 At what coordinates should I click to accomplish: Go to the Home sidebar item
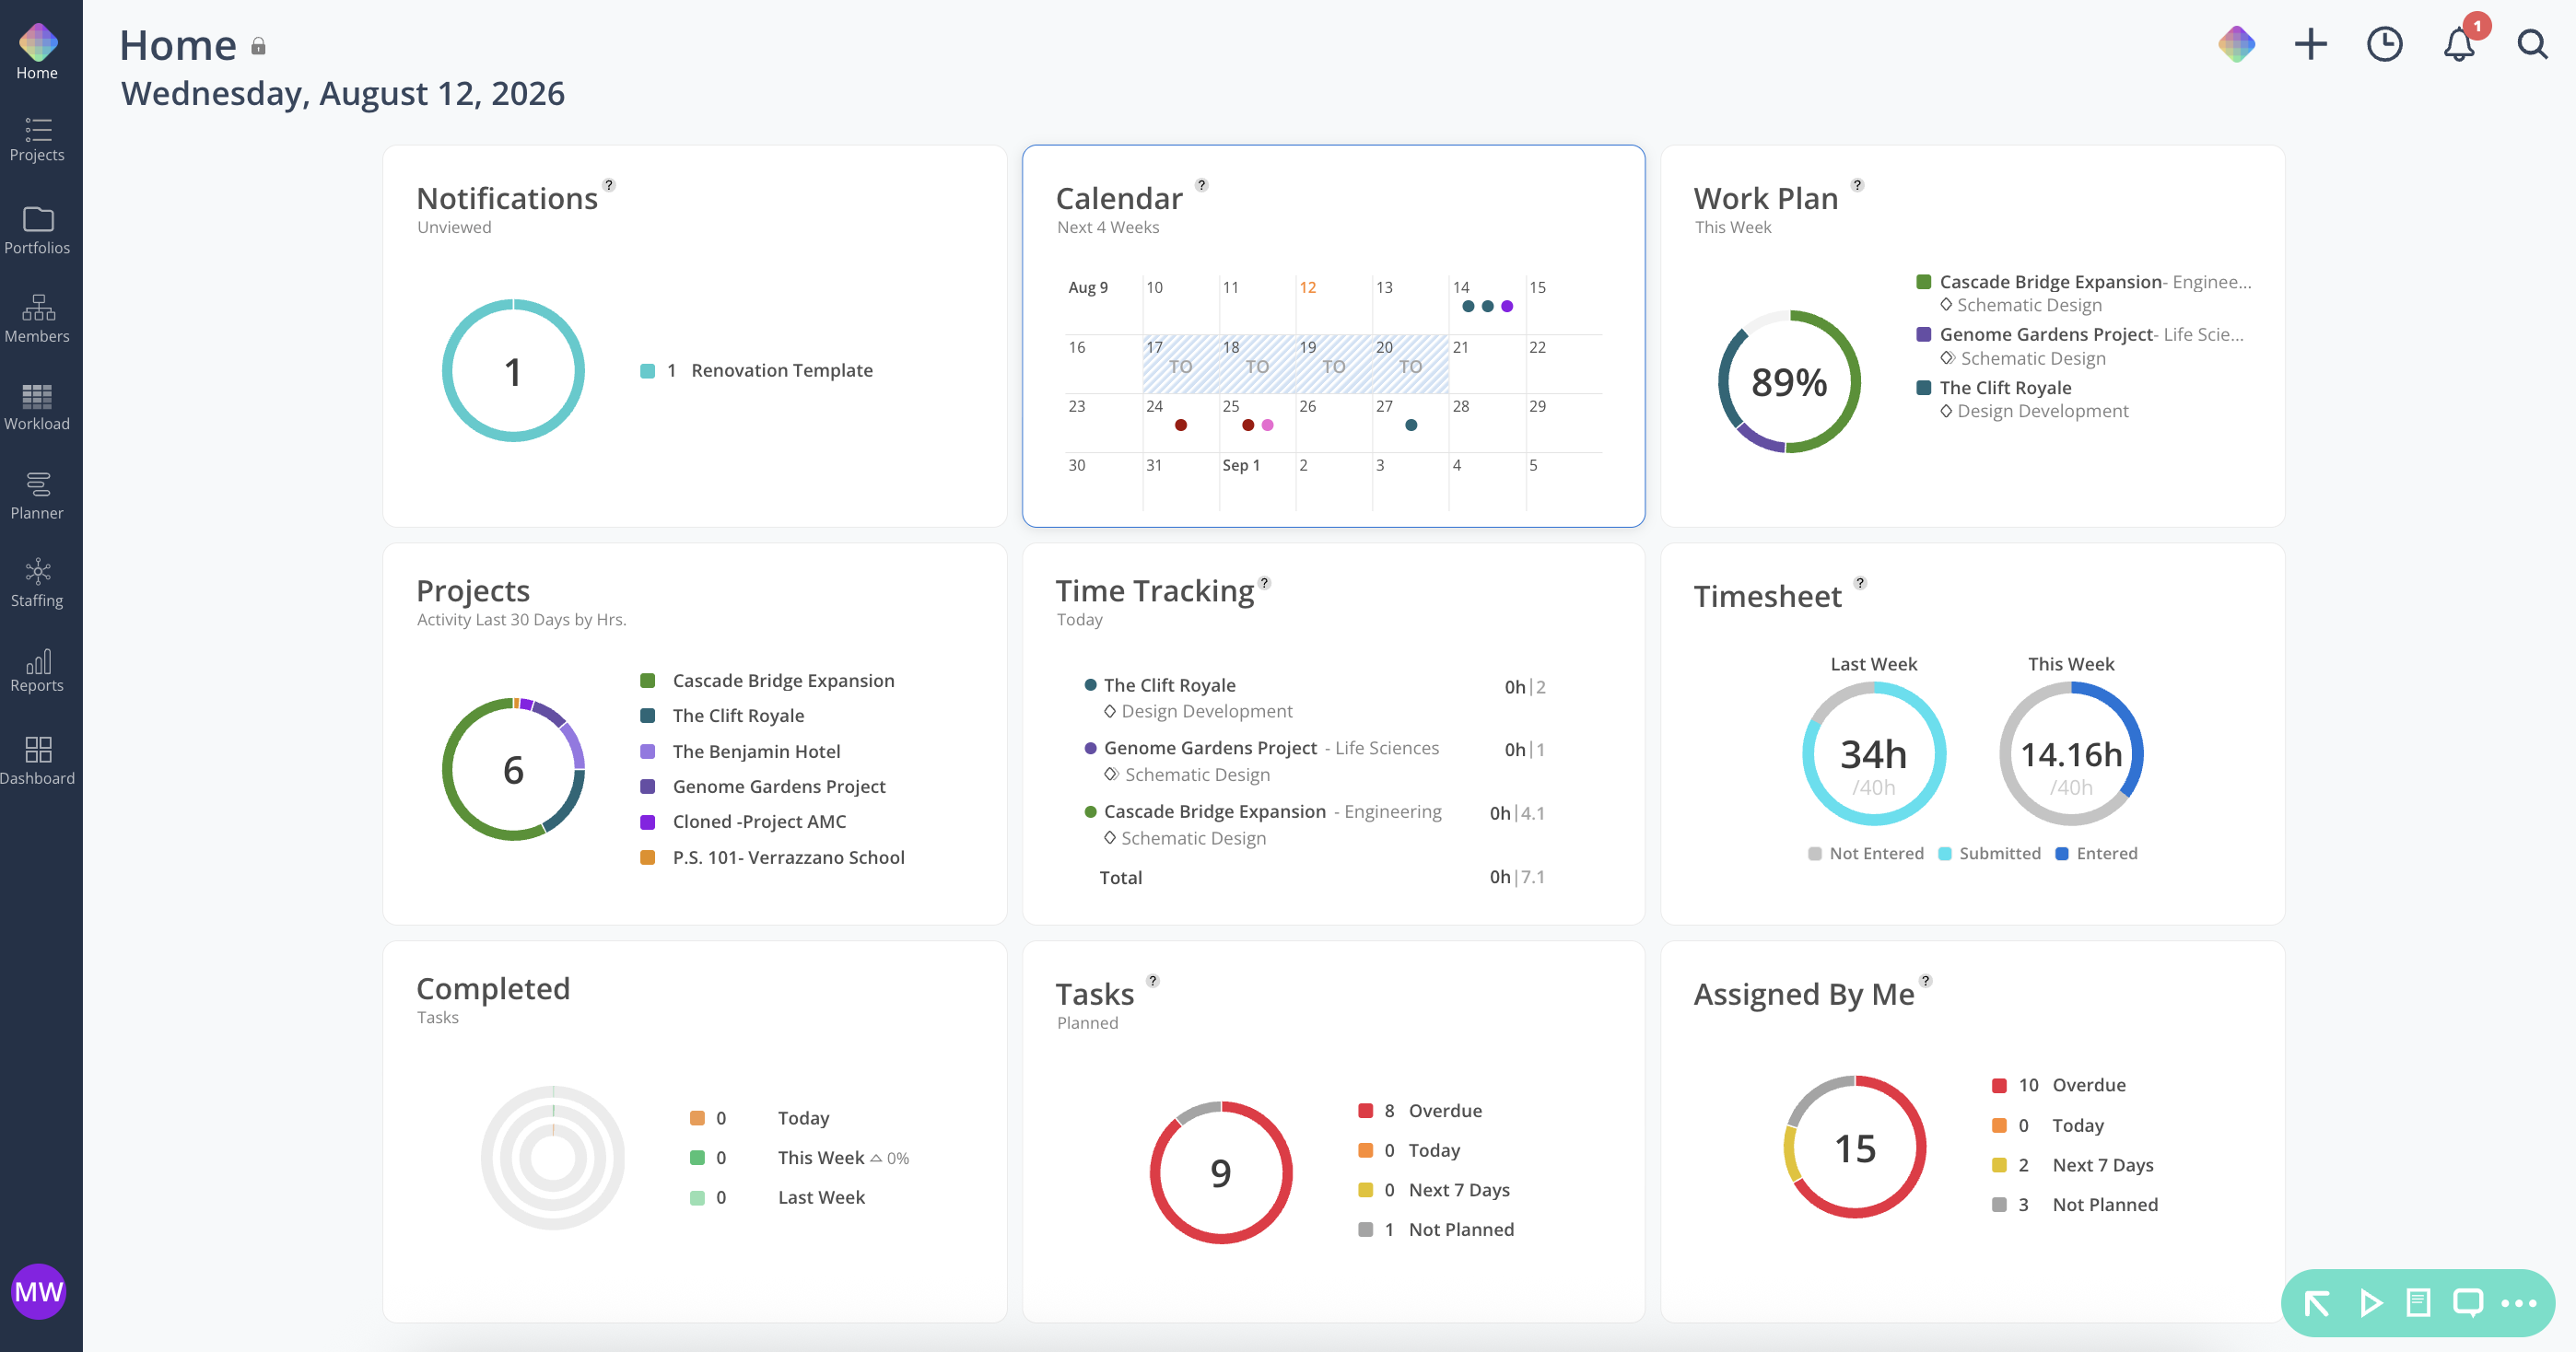coord(37,50)
